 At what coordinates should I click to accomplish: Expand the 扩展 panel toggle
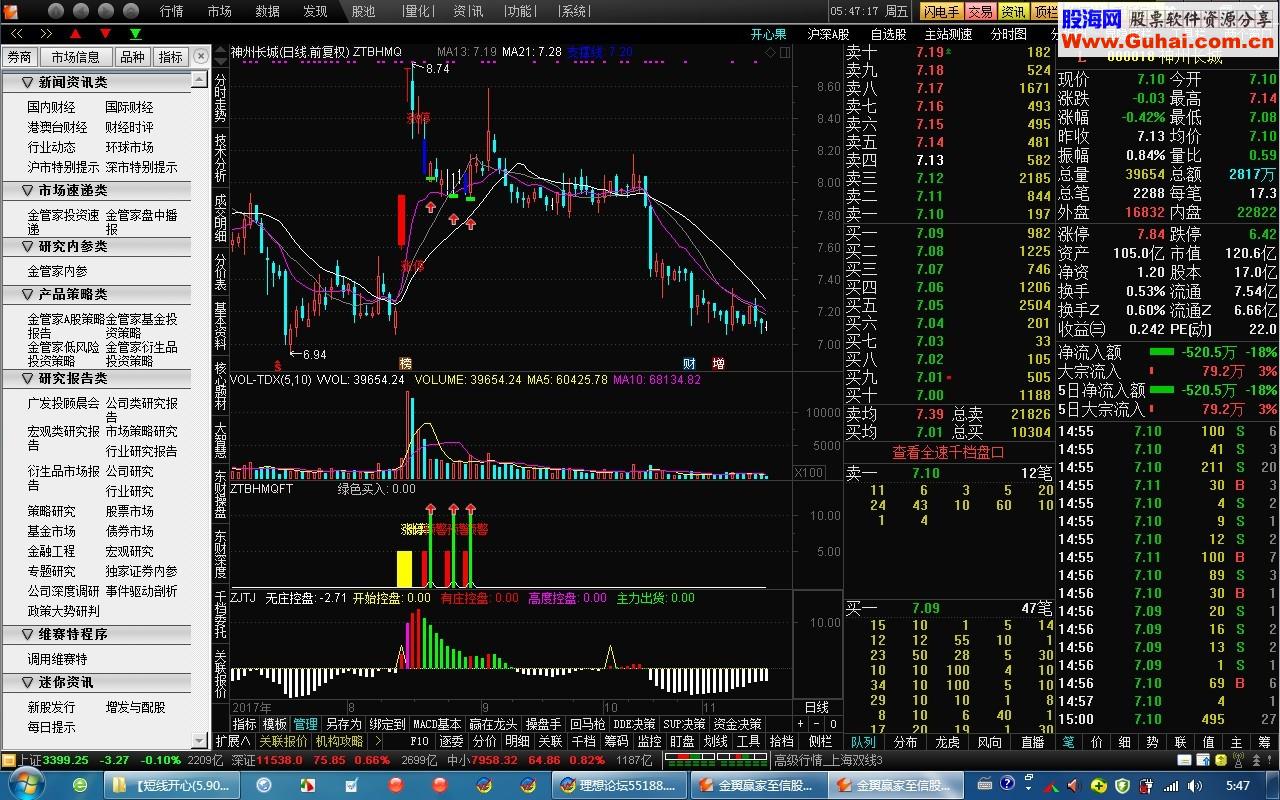233,741
